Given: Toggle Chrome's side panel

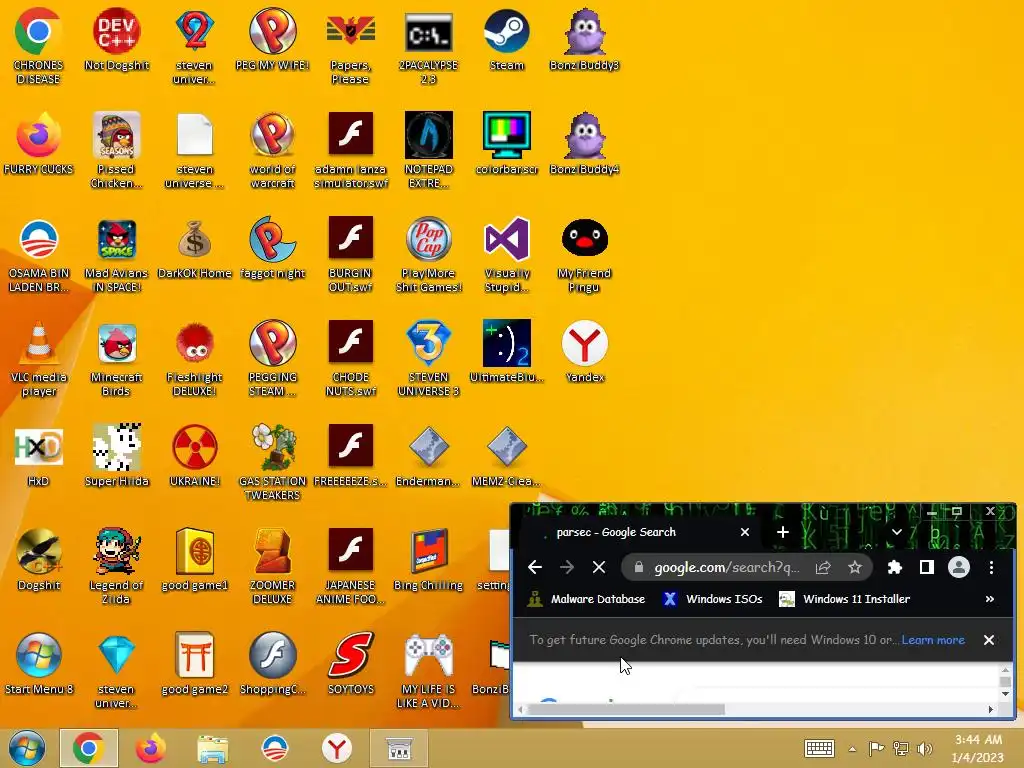Looking at the screenshot, I should tap(927, 568).
